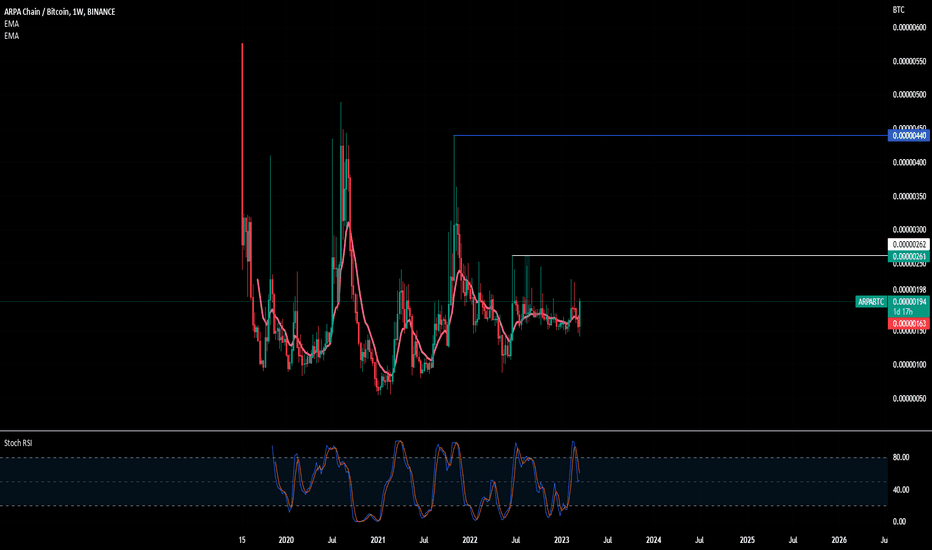
Task: Click the Jul label between 2020 and 2021
Action: 332,540
